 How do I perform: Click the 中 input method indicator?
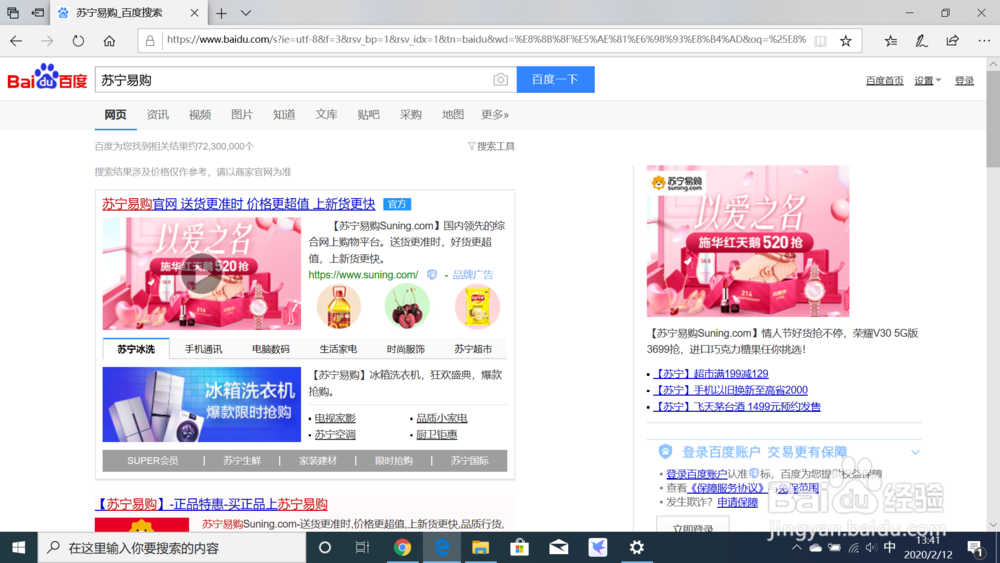890,547
